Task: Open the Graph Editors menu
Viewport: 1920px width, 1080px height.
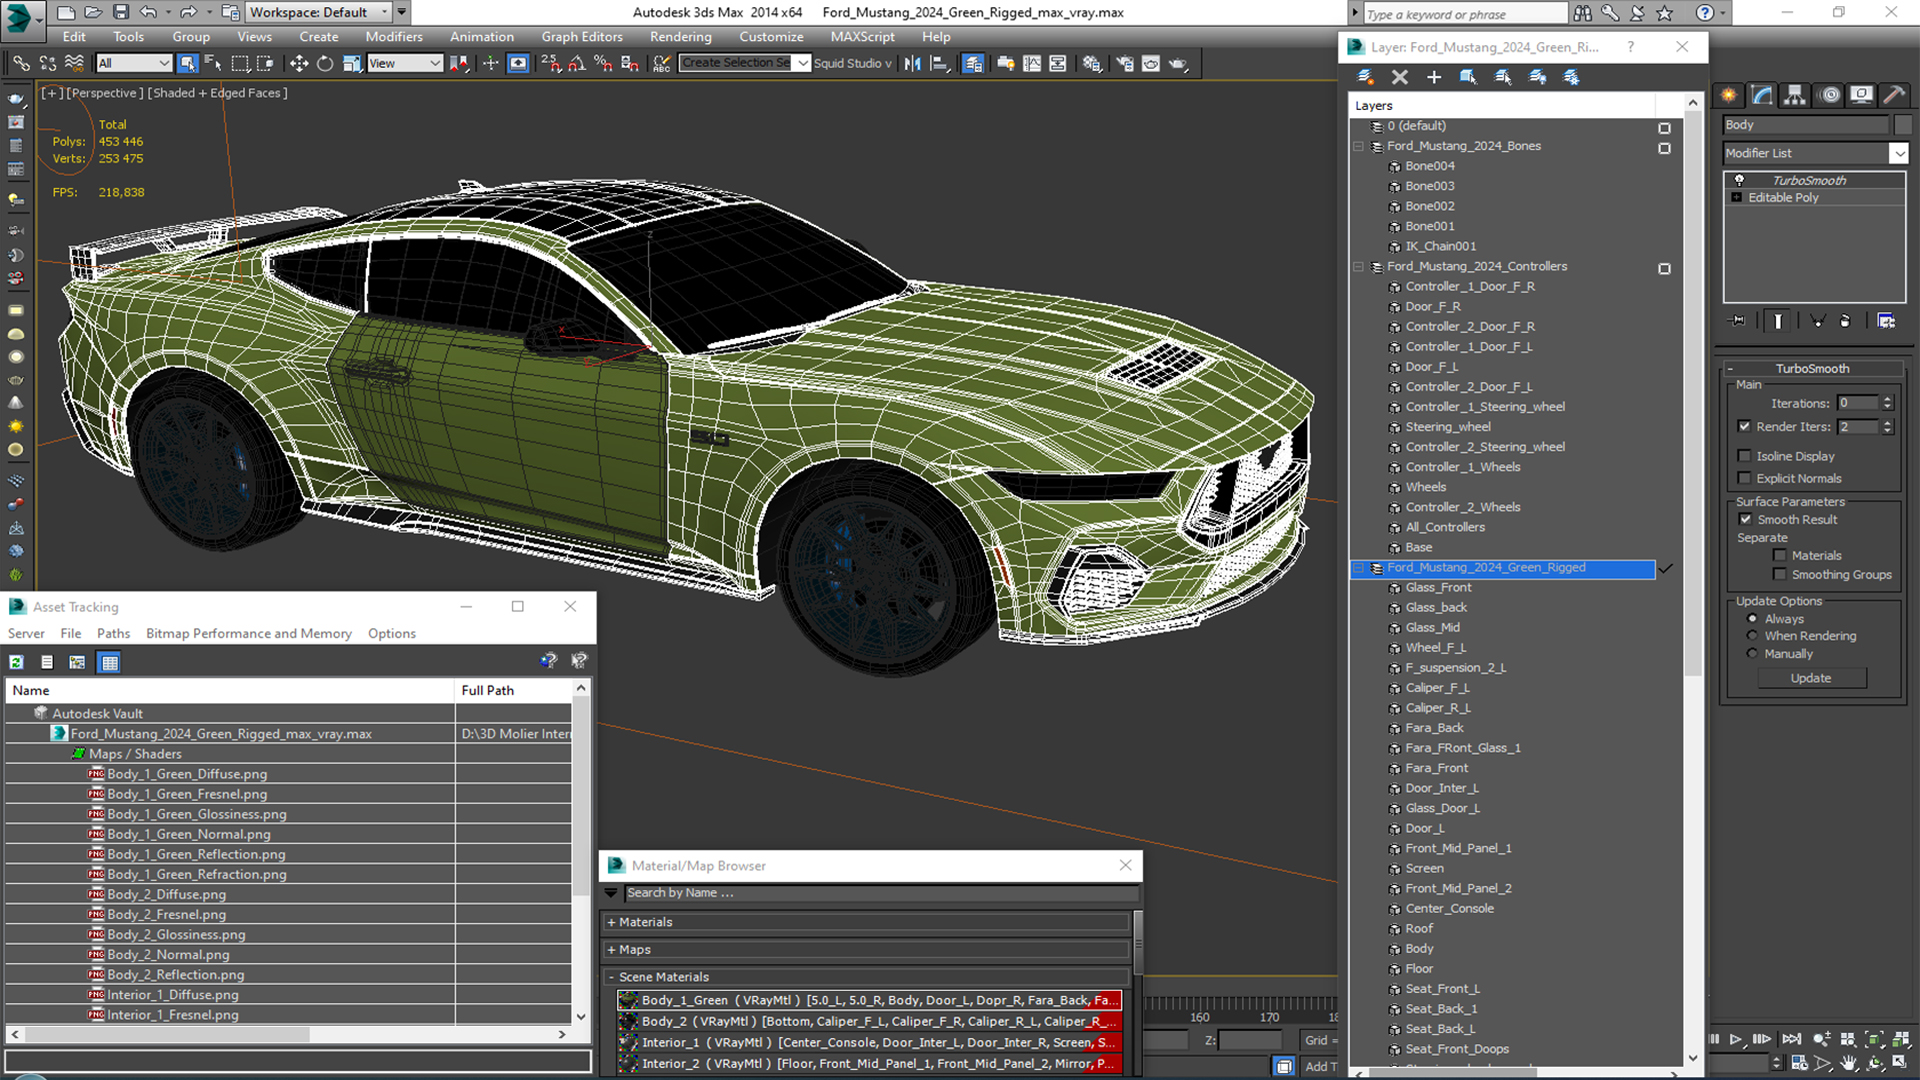Action: [582, 37]
